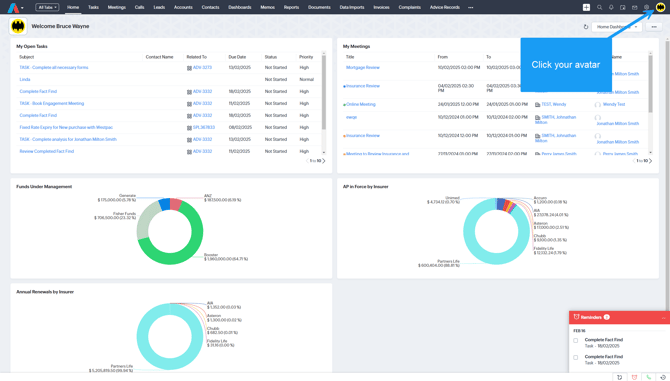Open the recent history icon in bottom bar
Viewport: 670px width, 381px height.
[x=663, y=377]
